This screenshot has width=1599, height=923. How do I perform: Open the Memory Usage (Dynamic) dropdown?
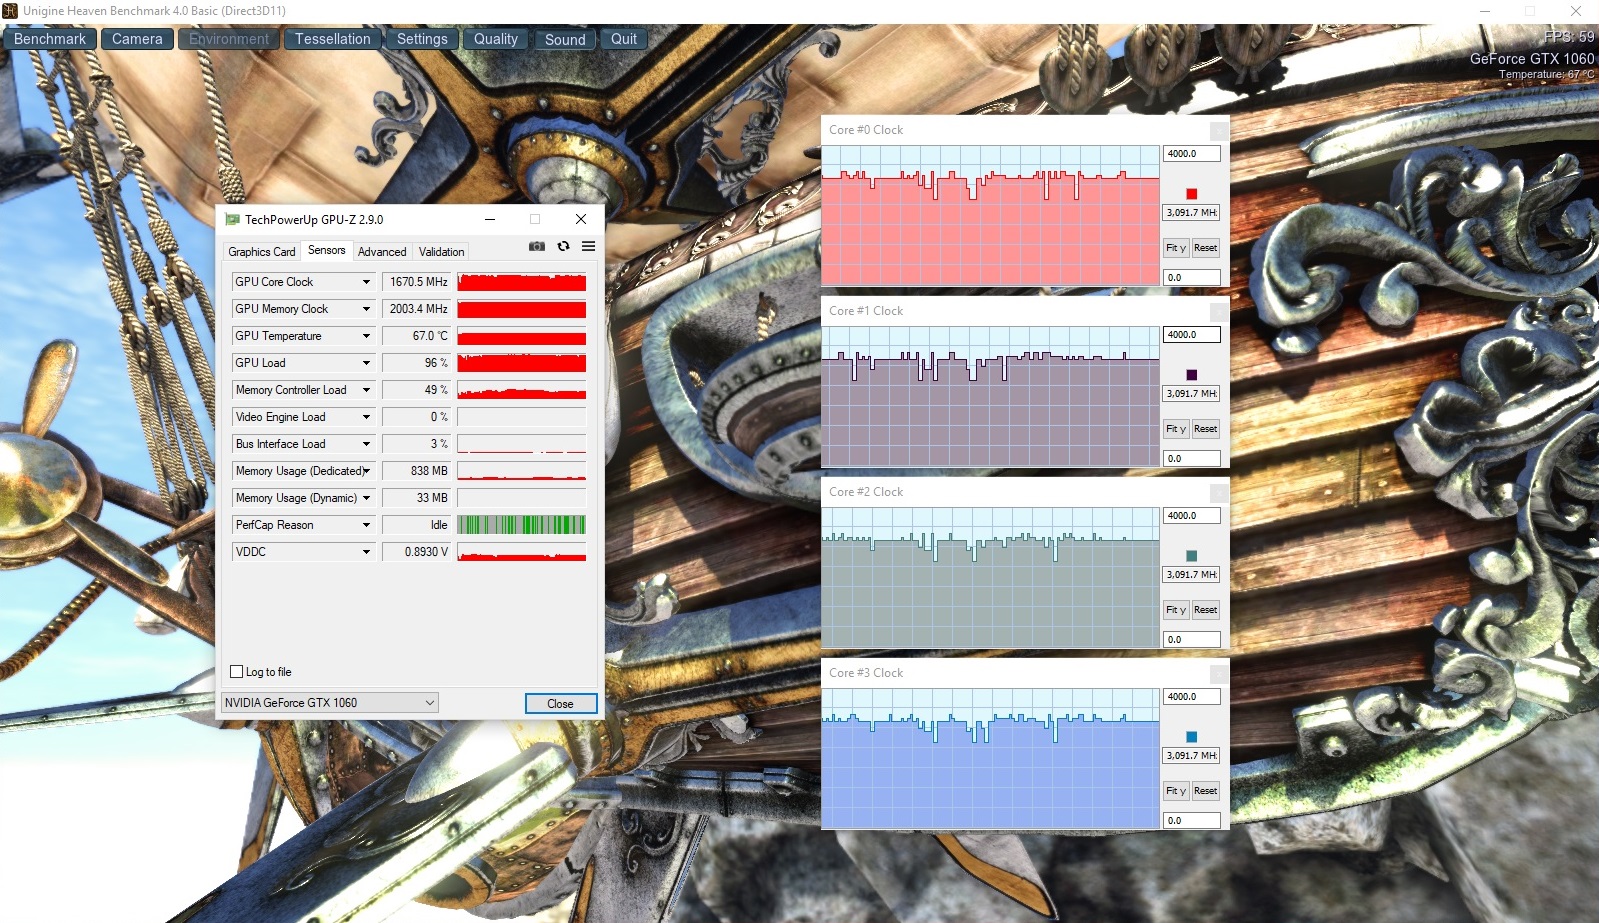pos(366,498)
